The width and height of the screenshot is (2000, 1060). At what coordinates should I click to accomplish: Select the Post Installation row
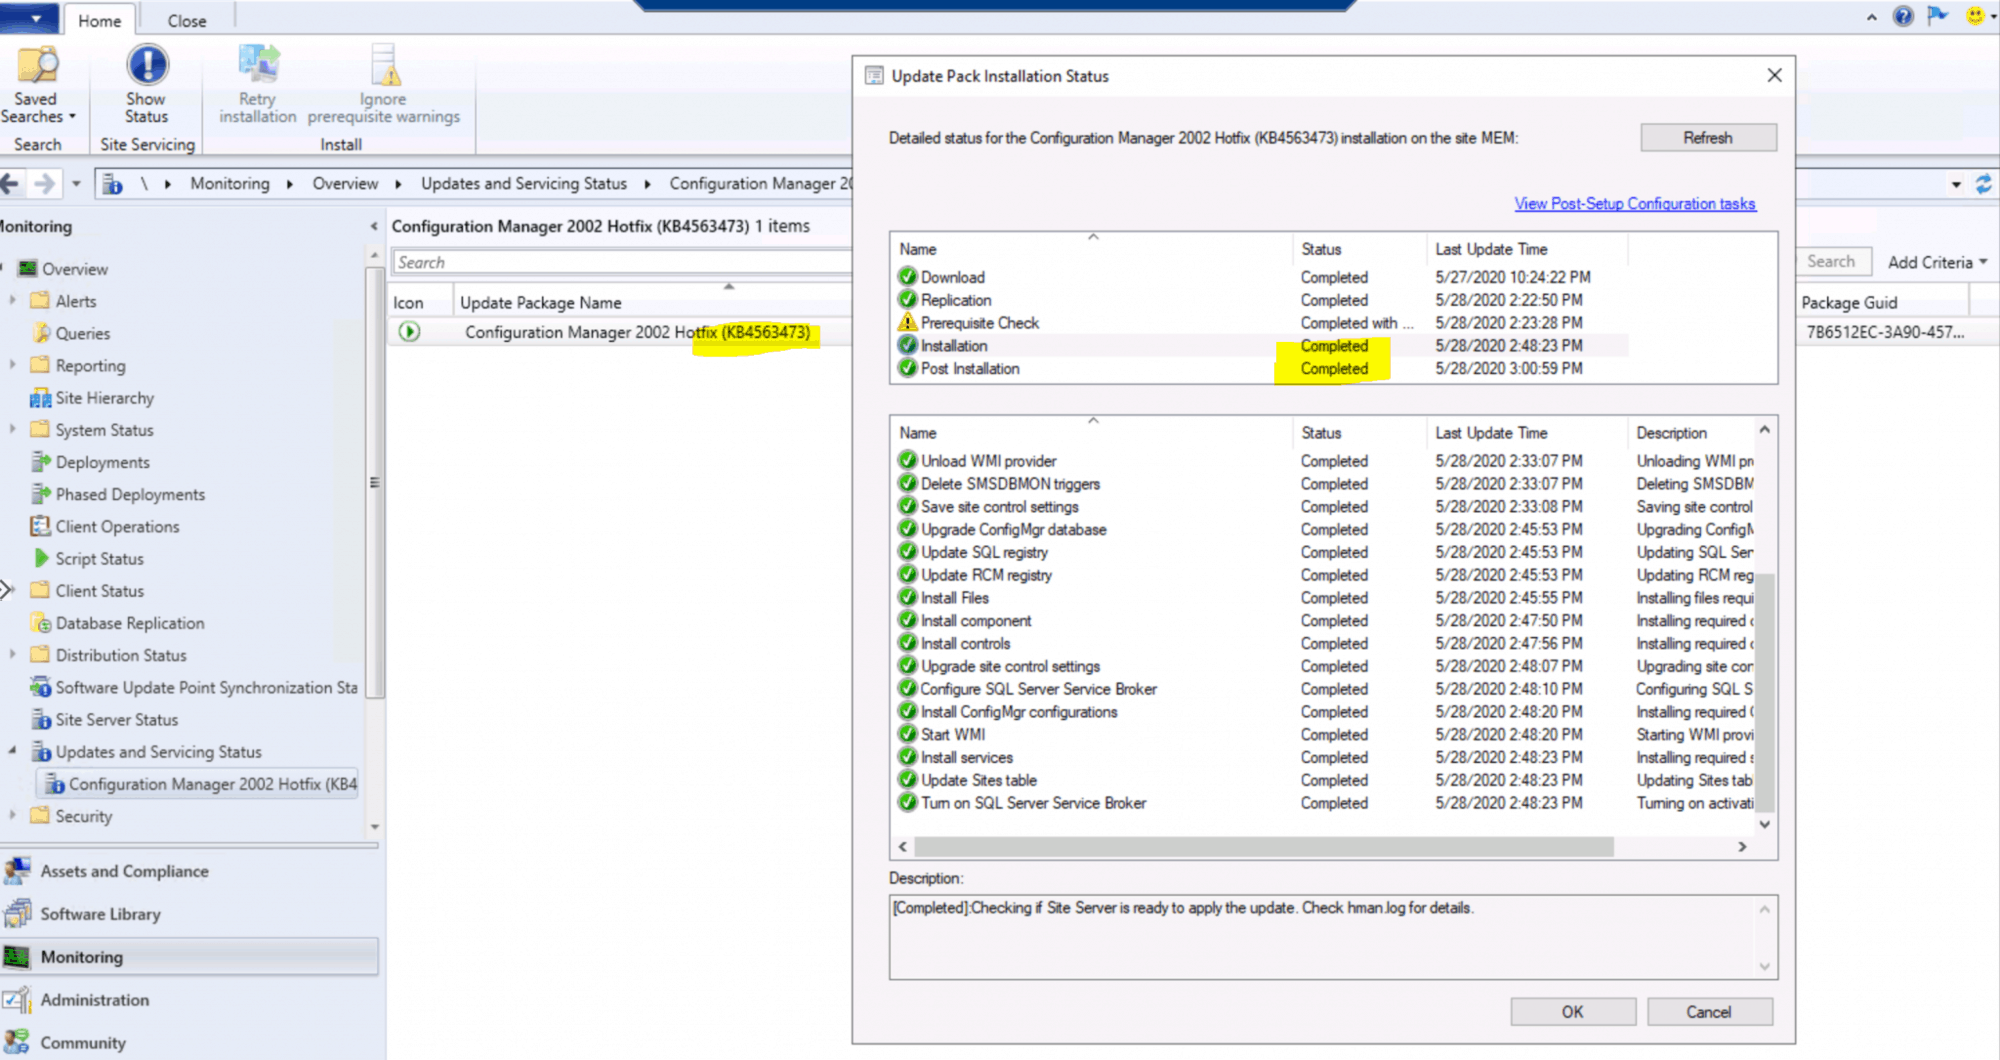[x=1260, y=369]
